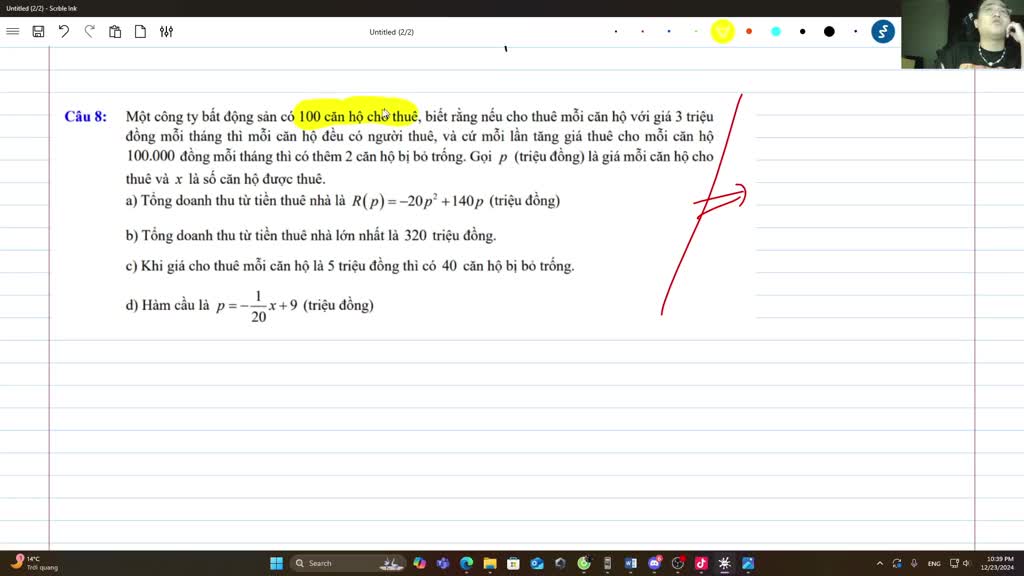Open the pen settings sliders icon

pos(166,32)
